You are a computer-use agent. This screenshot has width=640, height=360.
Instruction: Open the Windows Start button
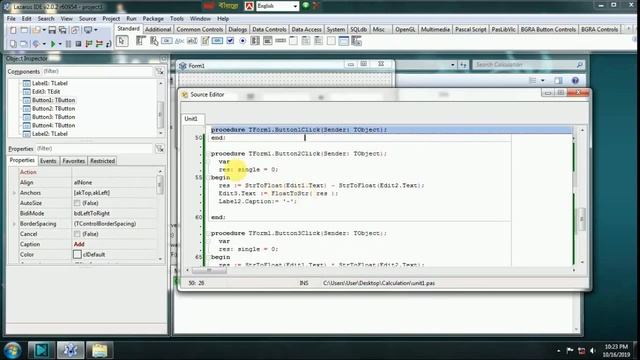(x=12, y=350)
